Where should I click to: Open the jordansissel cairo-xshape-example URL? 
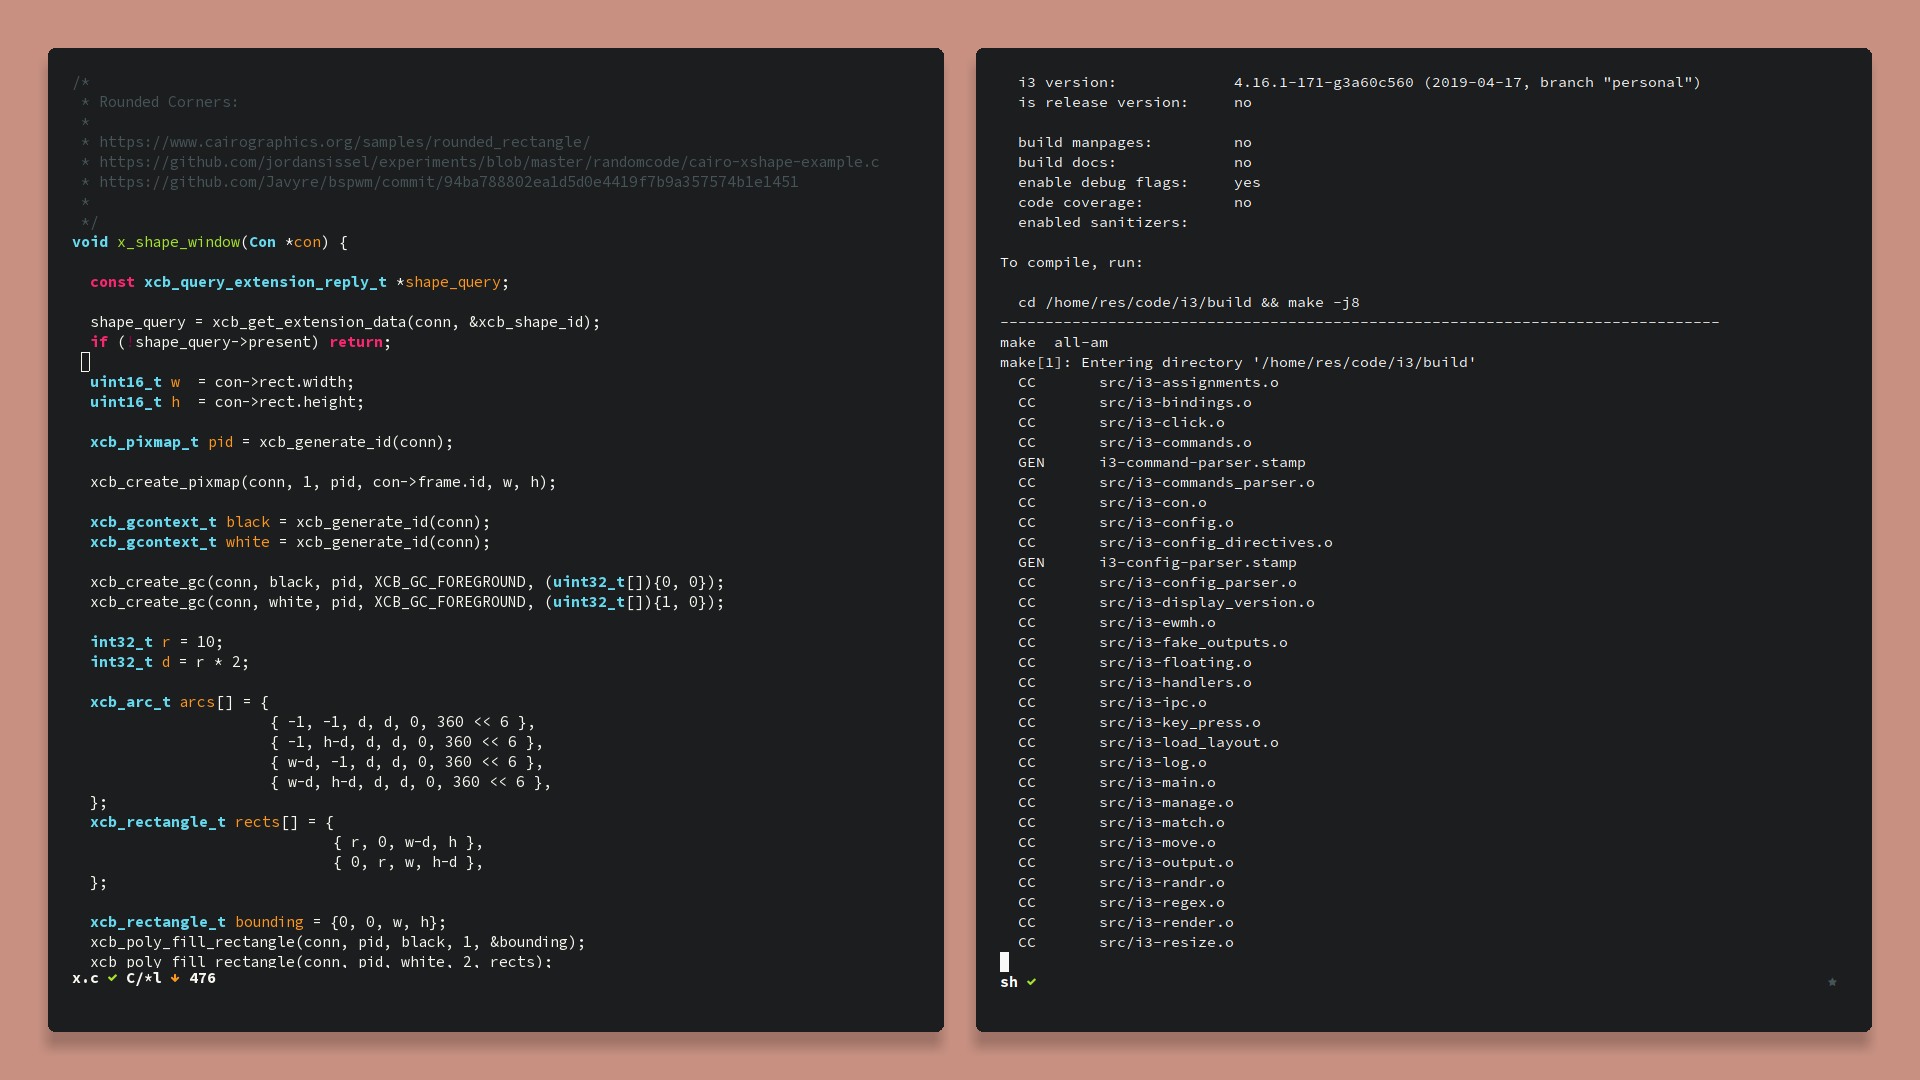coord(488,162)
